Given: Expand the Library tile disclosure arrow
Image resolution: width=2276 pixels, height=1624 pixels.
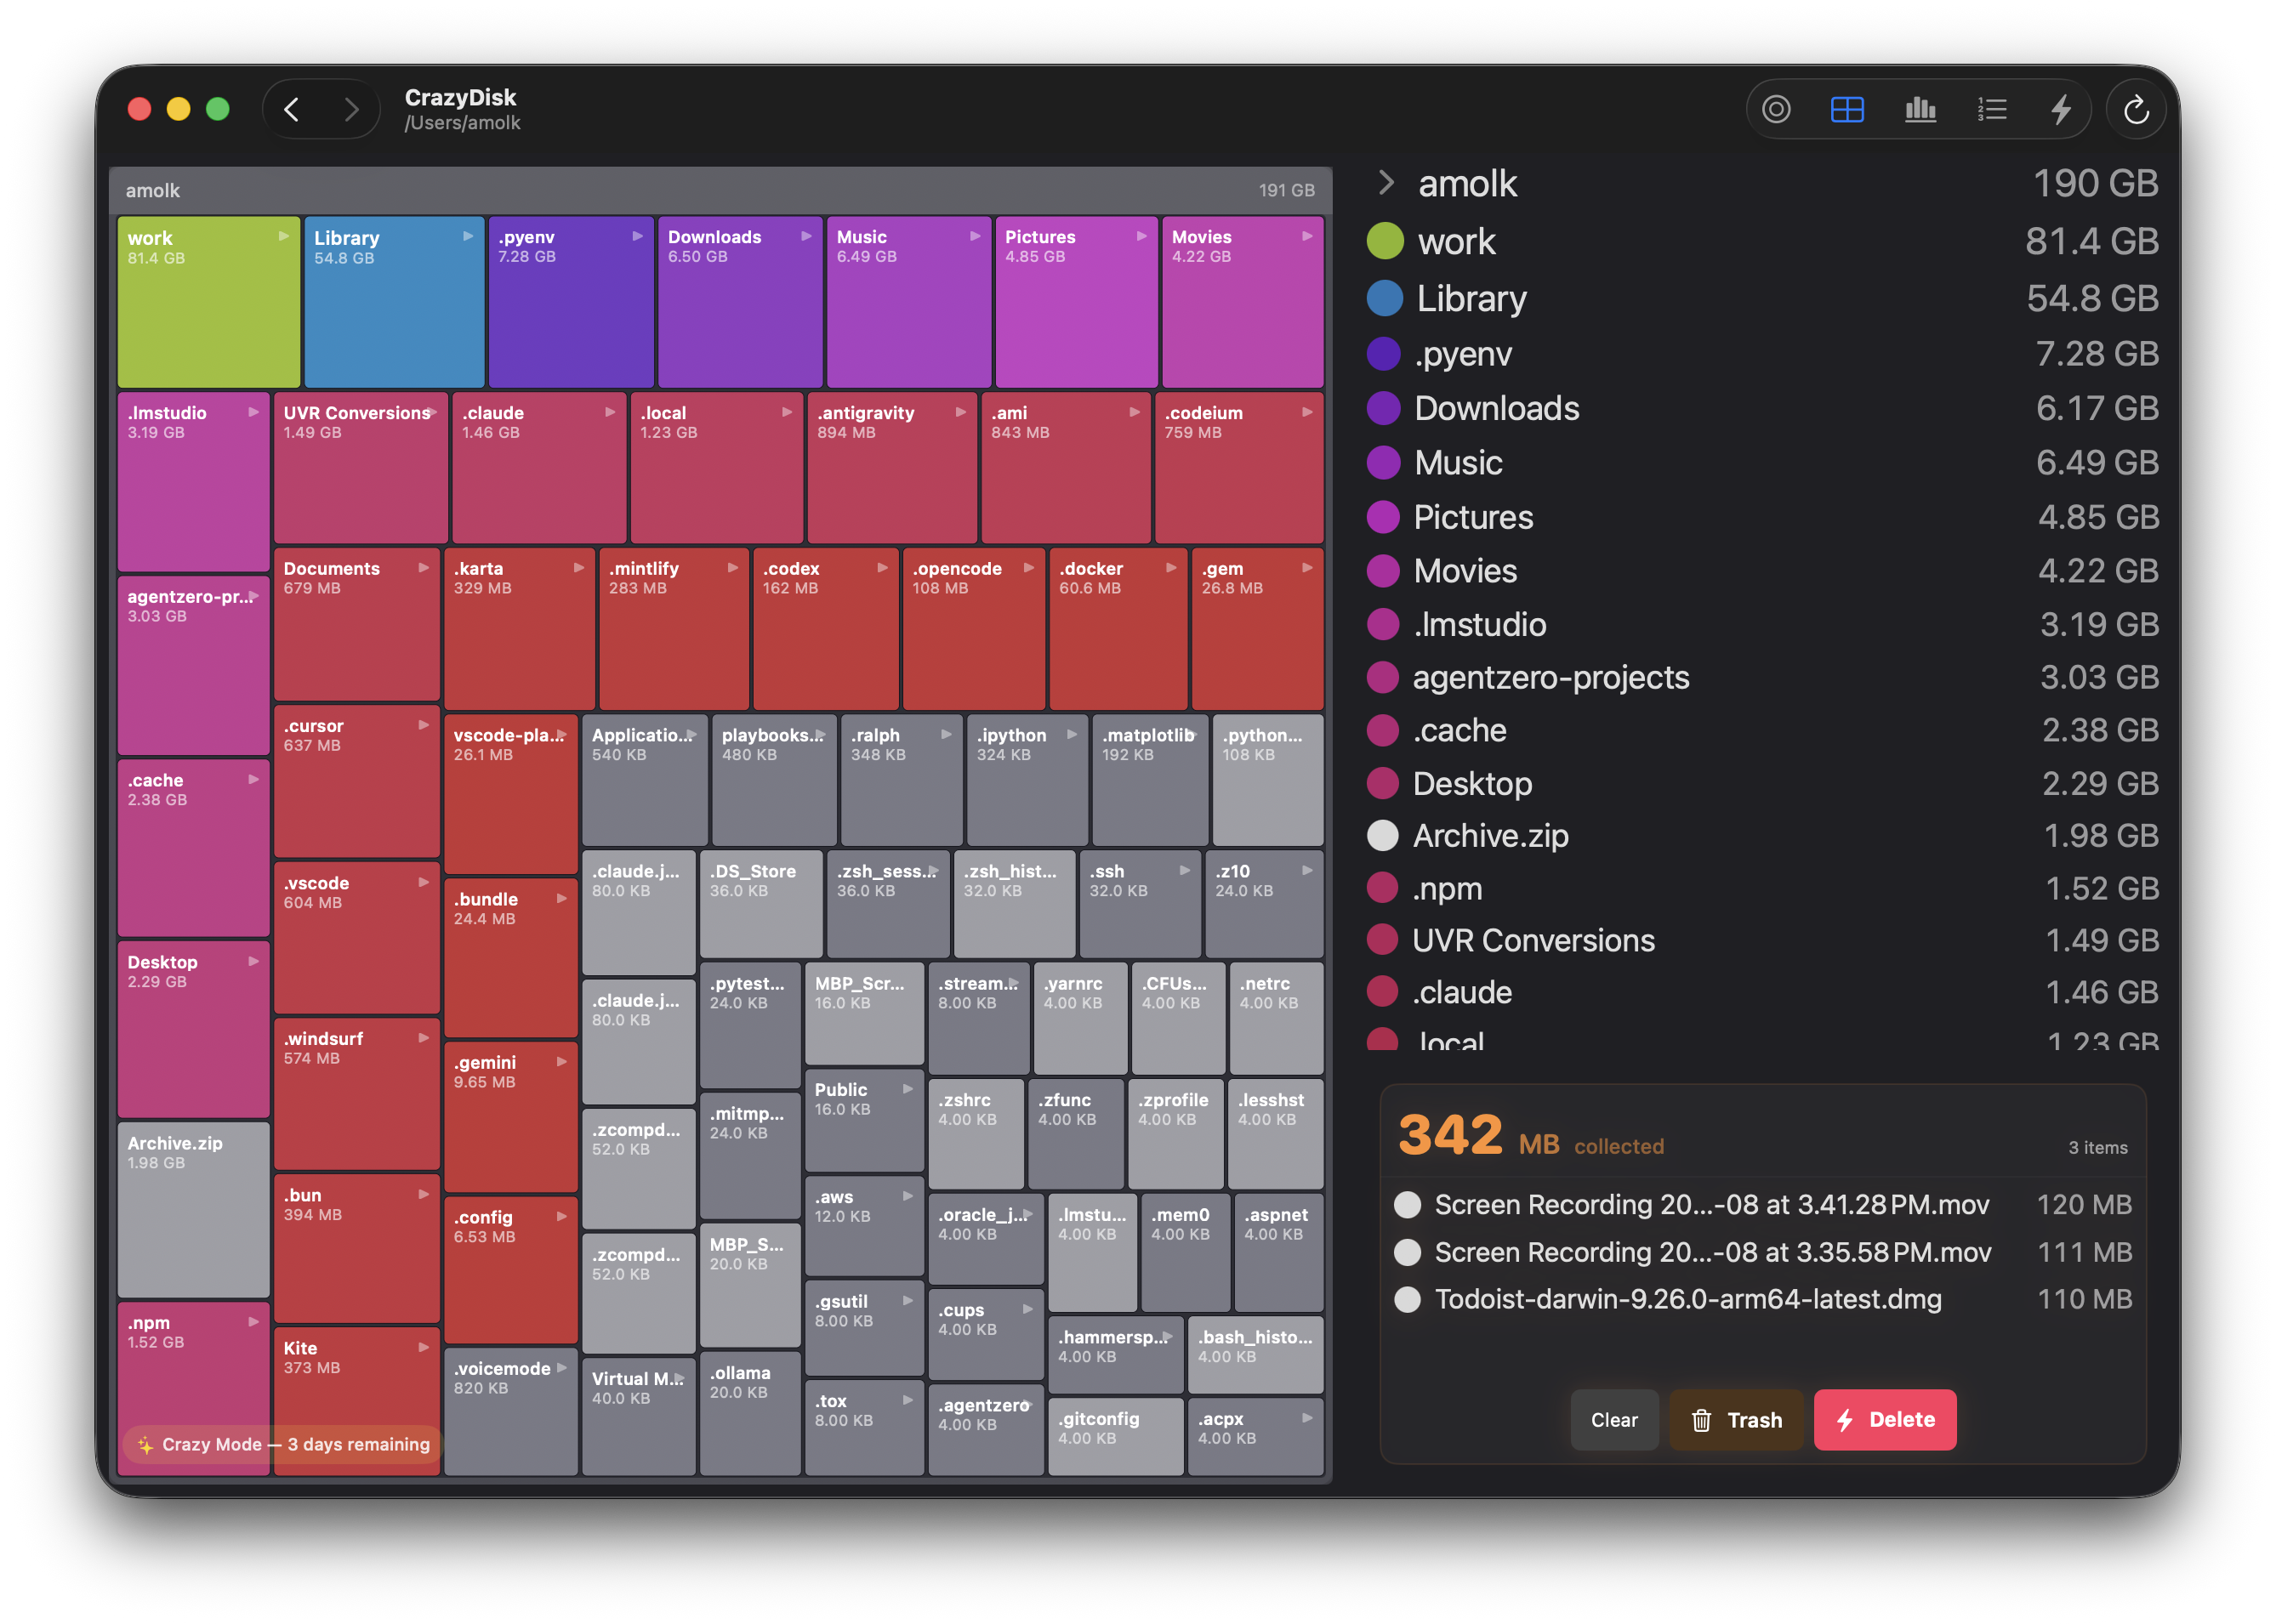Looking at the screenshot, I should 468,236.
